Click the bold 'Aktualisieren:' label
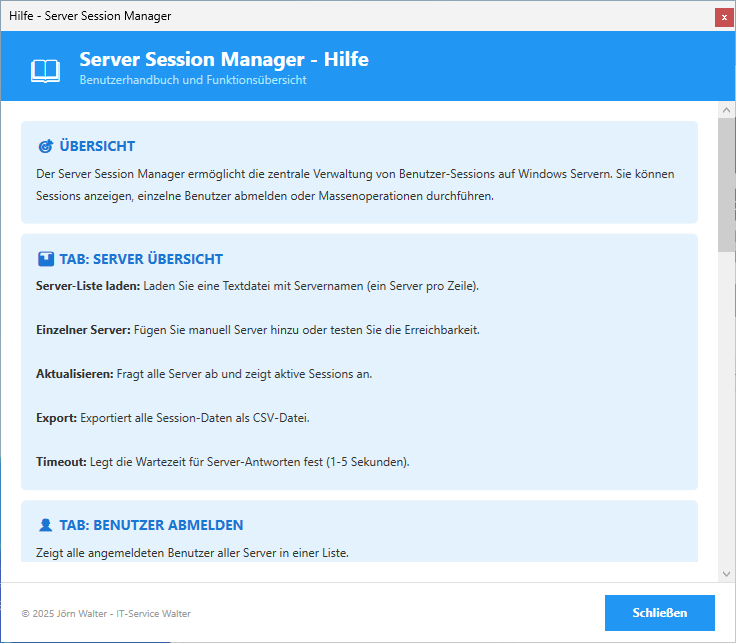736x643 pixels. click(x=74, y=374)
